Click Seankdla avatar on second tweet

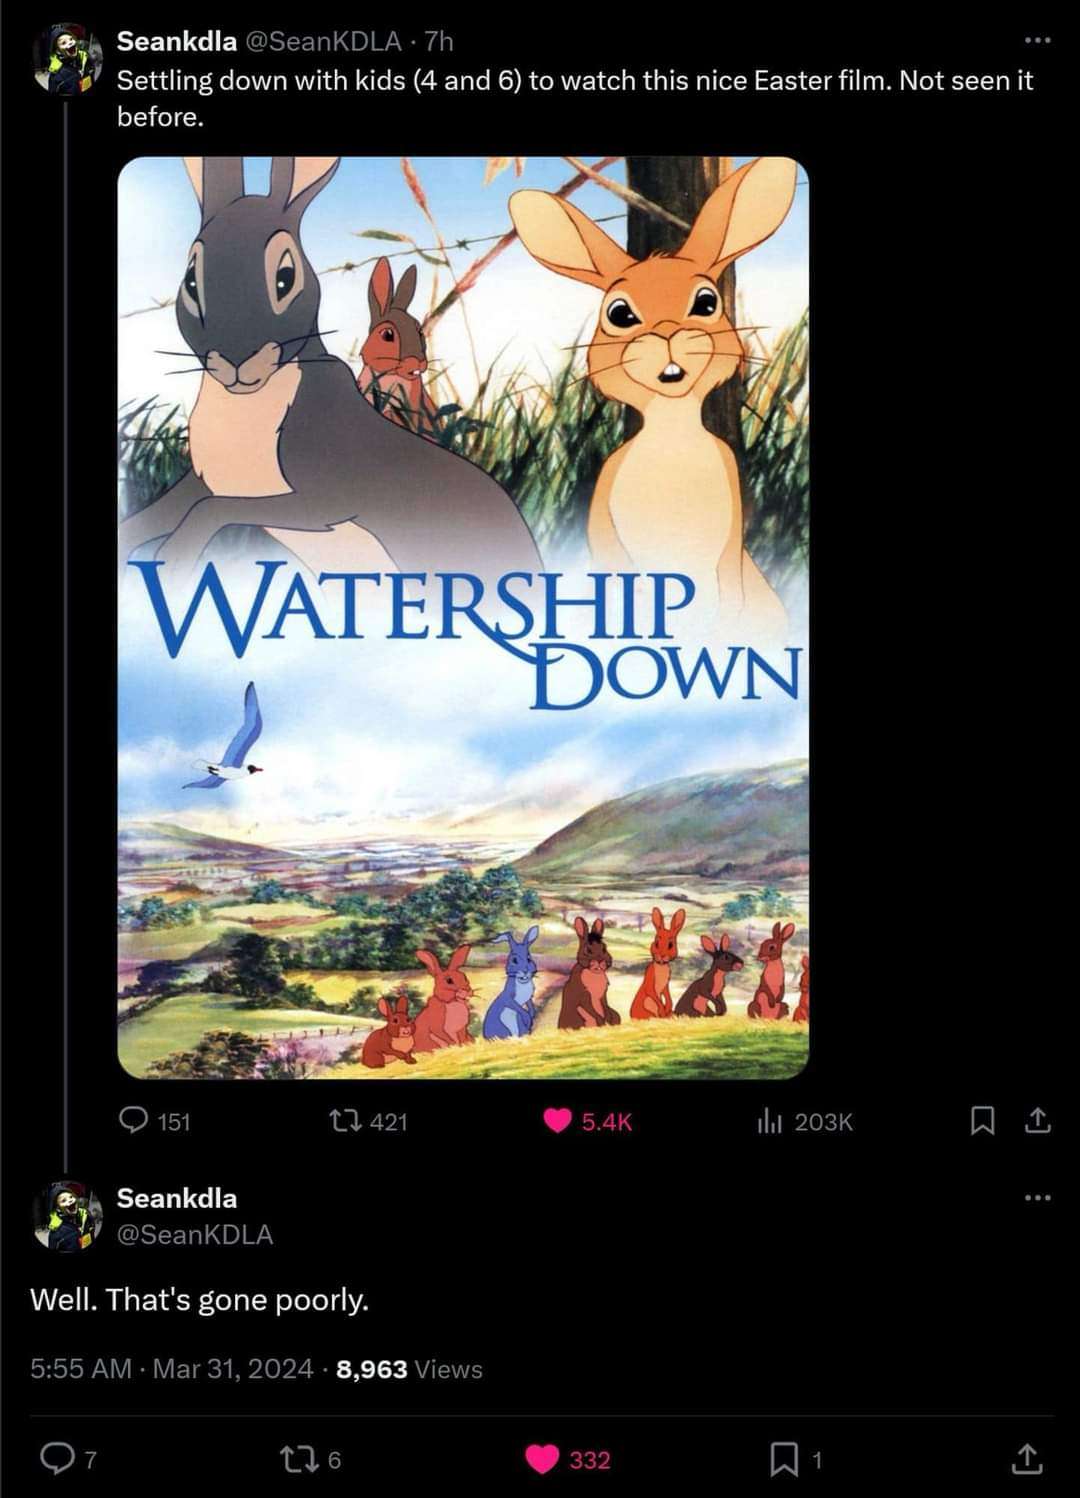click(x=67, y=1215)
